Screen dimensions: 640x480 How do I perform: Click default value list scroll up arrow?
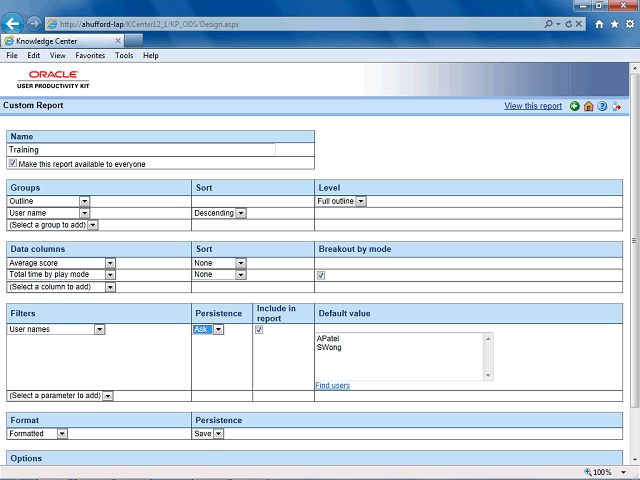pos(488,338)
